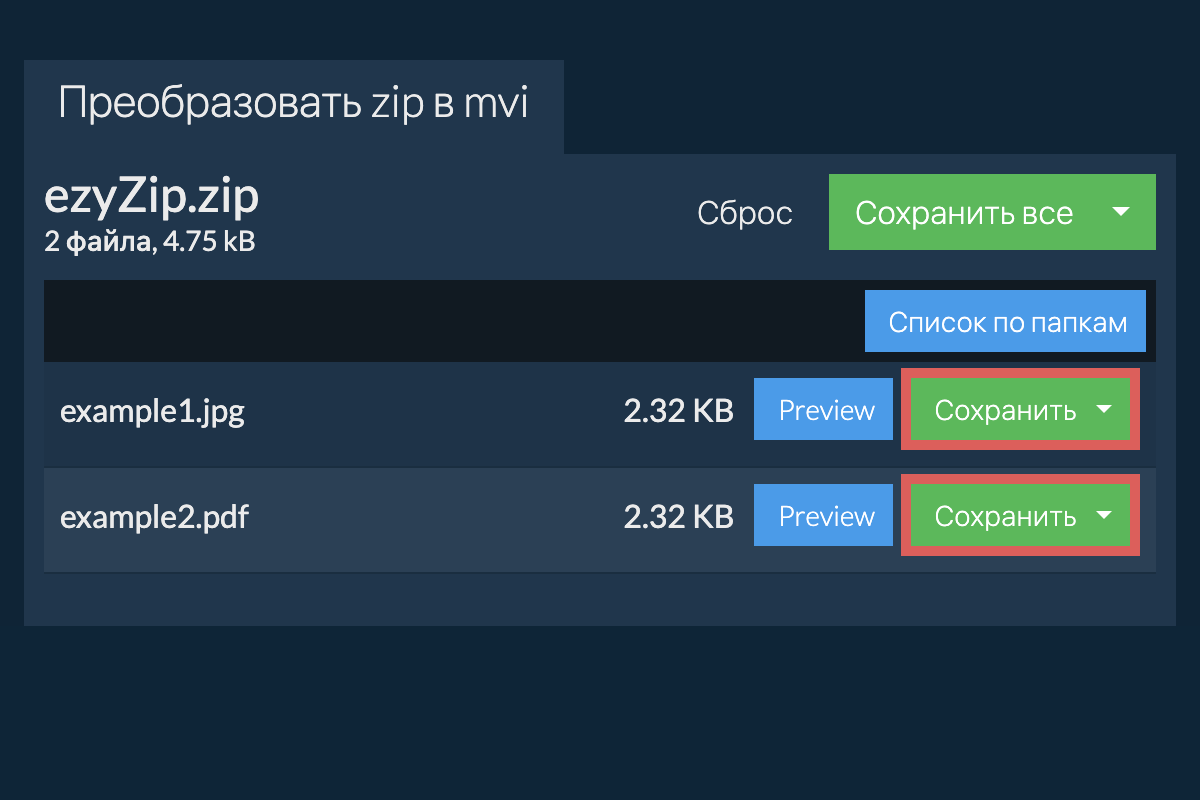
Task: Open save options arrow for example1.jpg
Action: [1104, 410]
